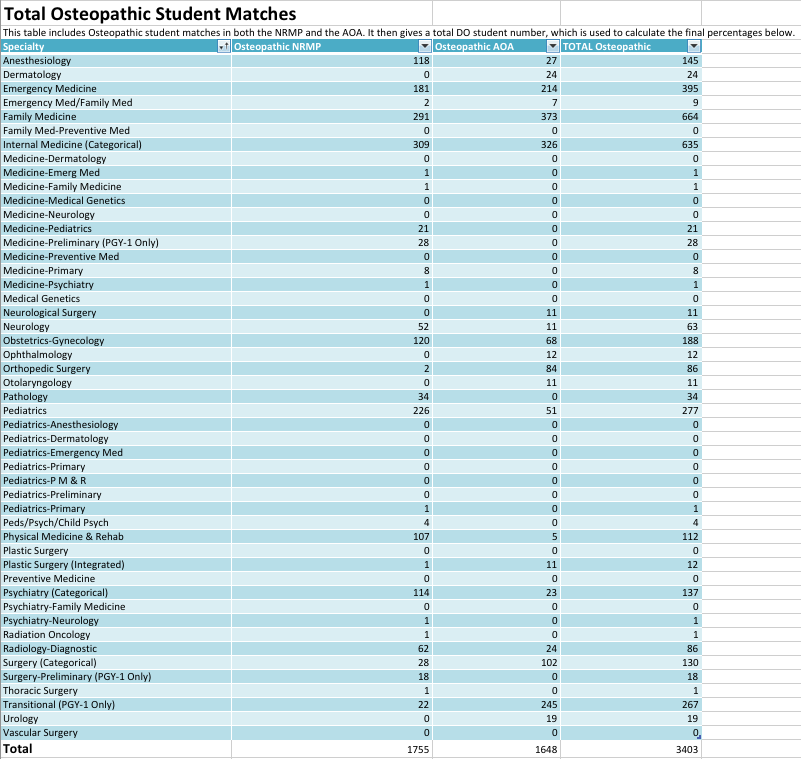Click the 'Psychiatry (Categorical)' cell
This screenshot has width=801, height=759.
pos(116,592)
